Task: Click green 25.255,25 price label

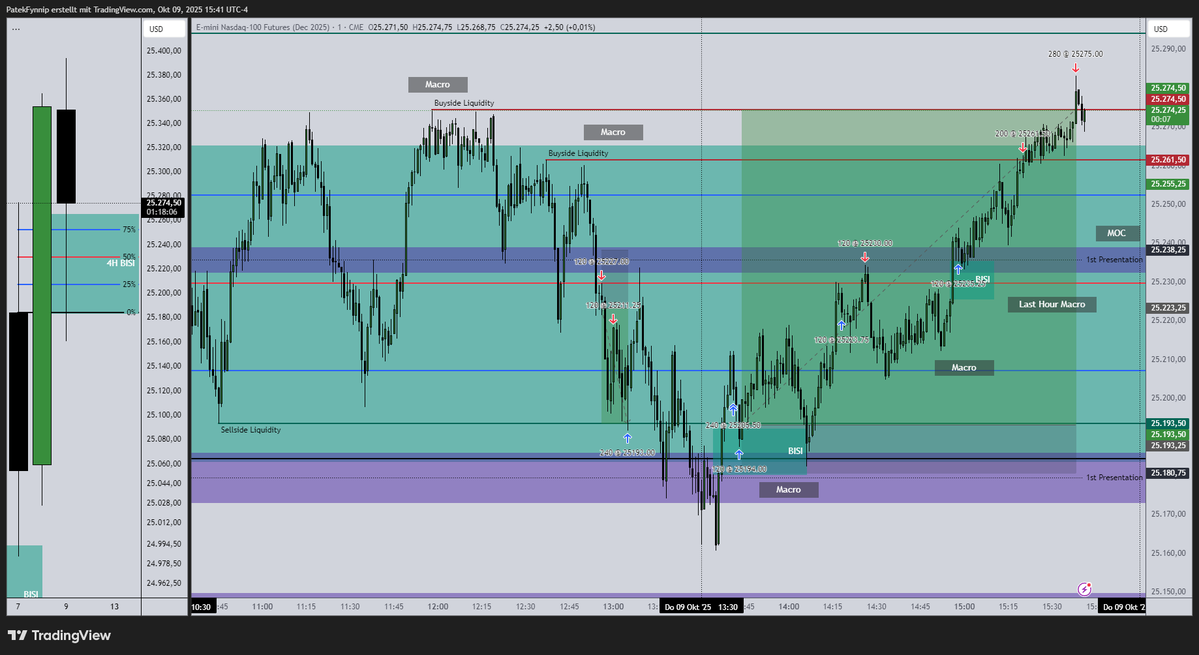Action: coord(1168,184)
